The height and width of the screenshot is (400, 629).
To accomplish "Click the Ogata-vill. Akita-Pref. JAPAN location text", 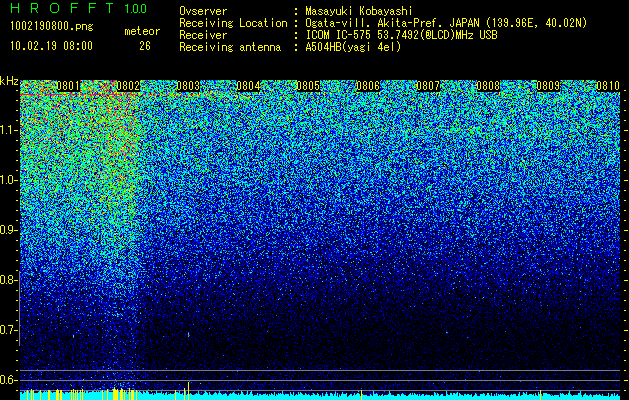I will (446, 23).
